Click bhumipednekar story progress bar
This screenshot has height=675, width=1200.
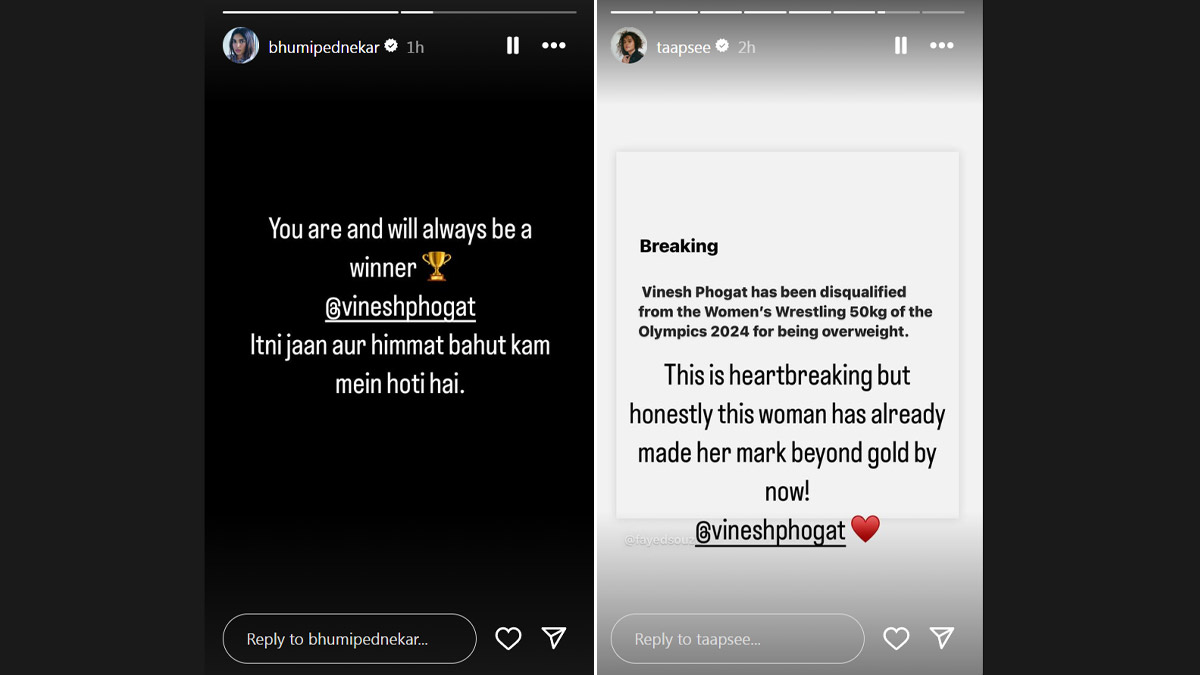click(399, 12)
